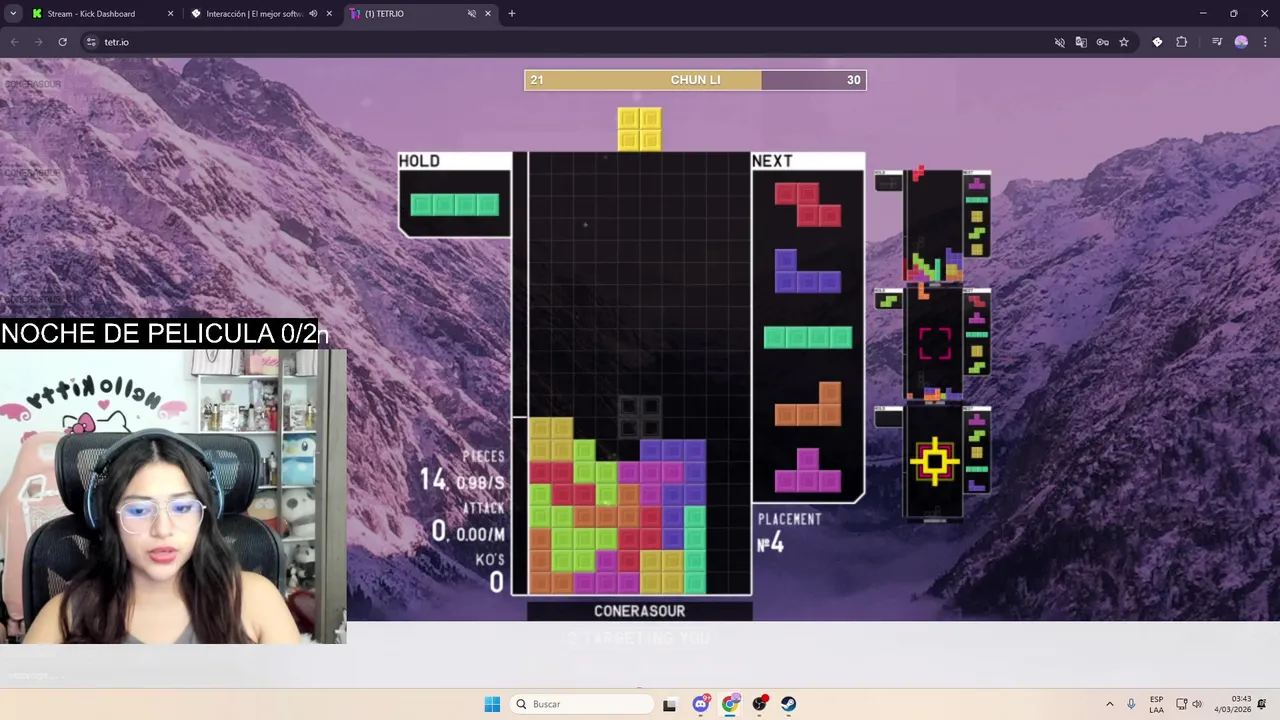This screenshot has height=720, width=1280.
Task: Switch the ESP LAA input language
Action: 1156,704
